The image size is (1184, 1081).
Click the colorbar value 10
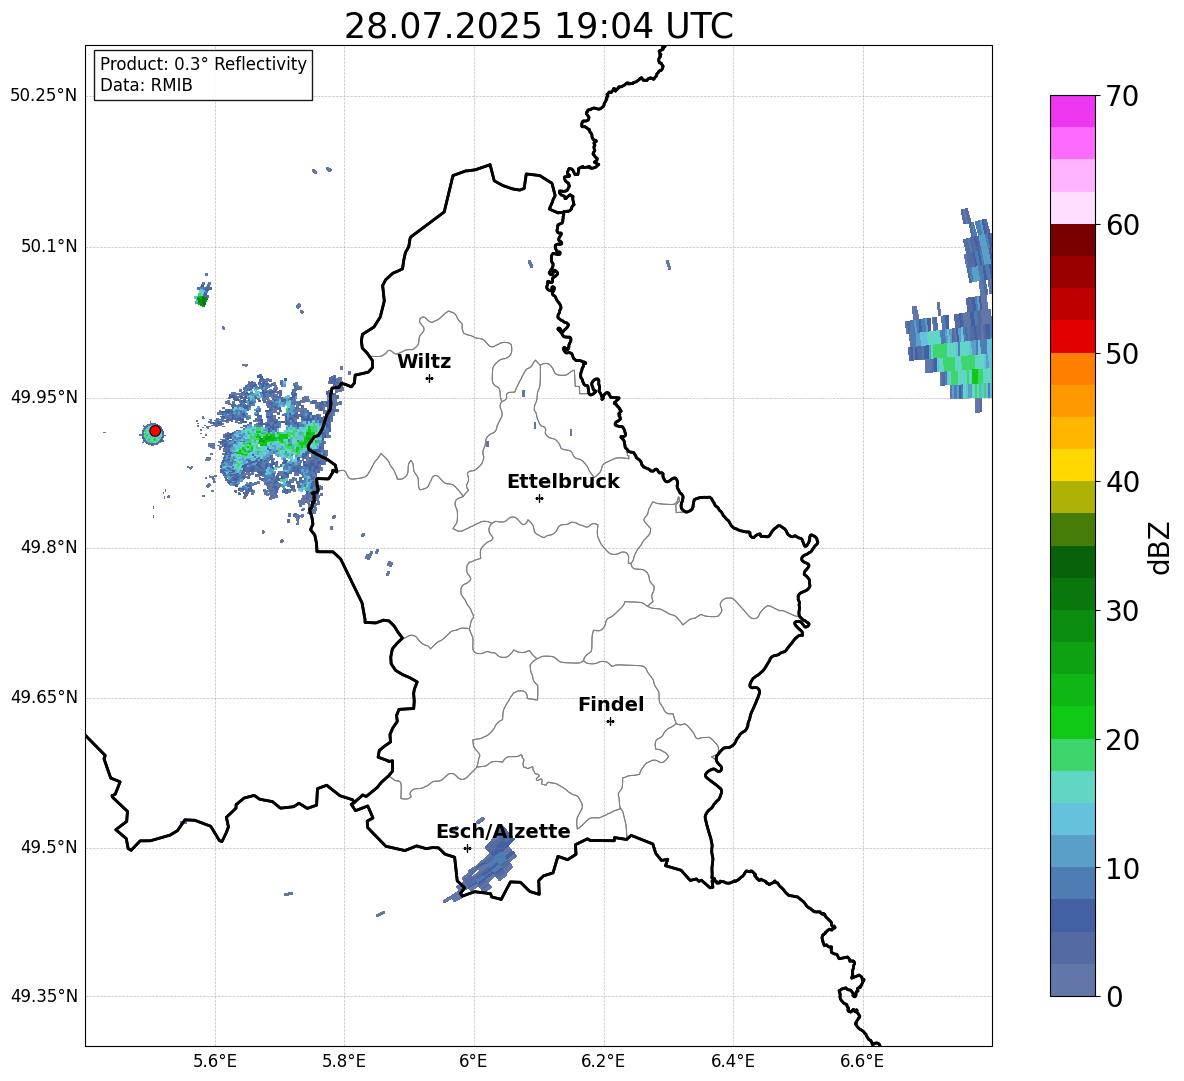pos(1122,869)
